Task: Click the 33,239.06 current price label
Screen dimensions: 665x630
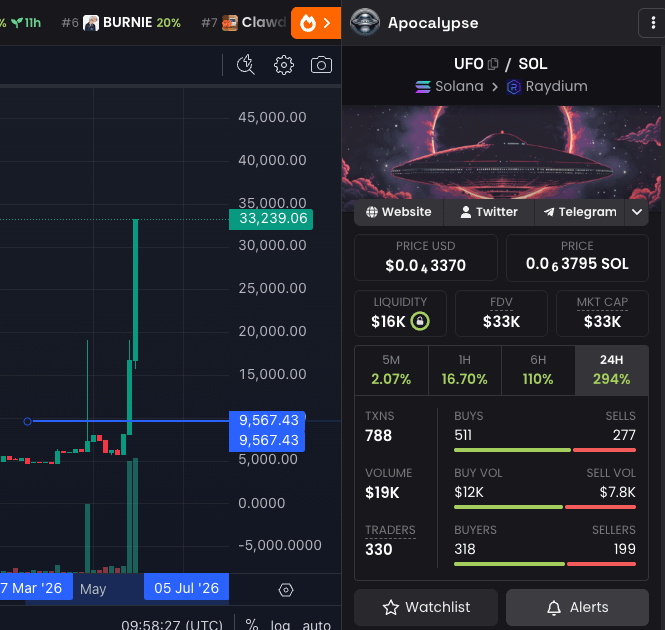Action: [x=271, y=219]
